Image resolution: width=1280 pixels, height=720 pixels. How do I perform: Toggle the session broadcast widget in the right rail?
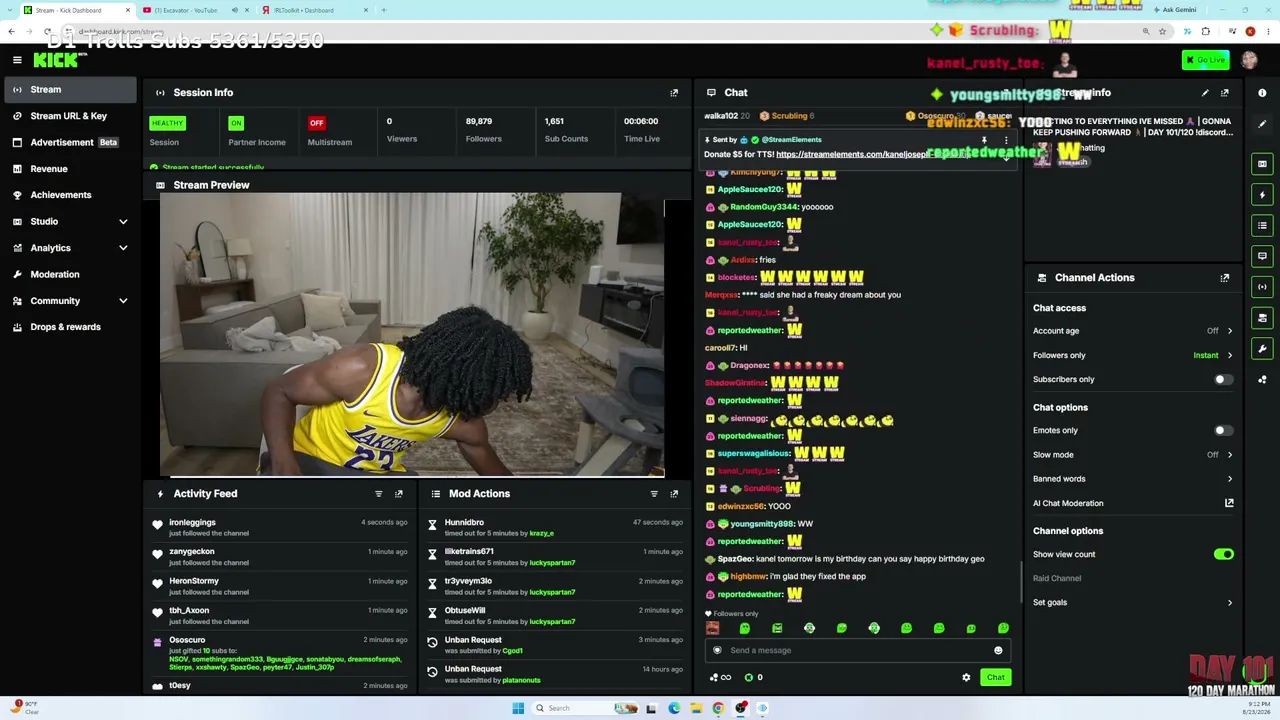[x=1262, y=287]
